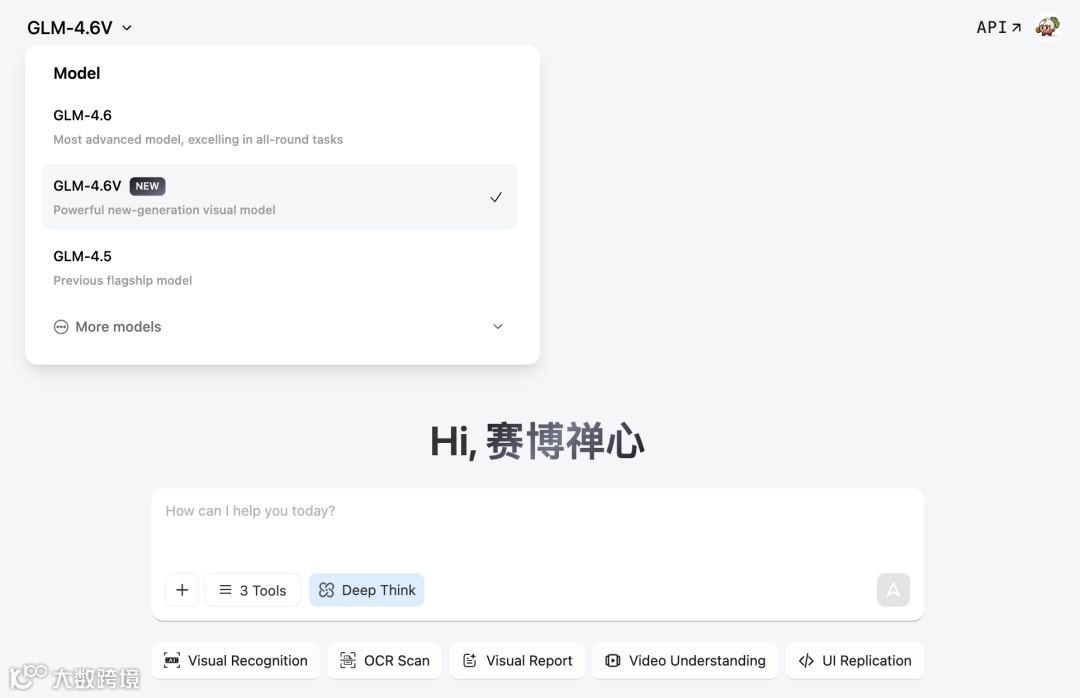Click the Visual Recognition image icon
Image resolution: width=1080 pixels, height=698 pixels.
pos(172,661)
